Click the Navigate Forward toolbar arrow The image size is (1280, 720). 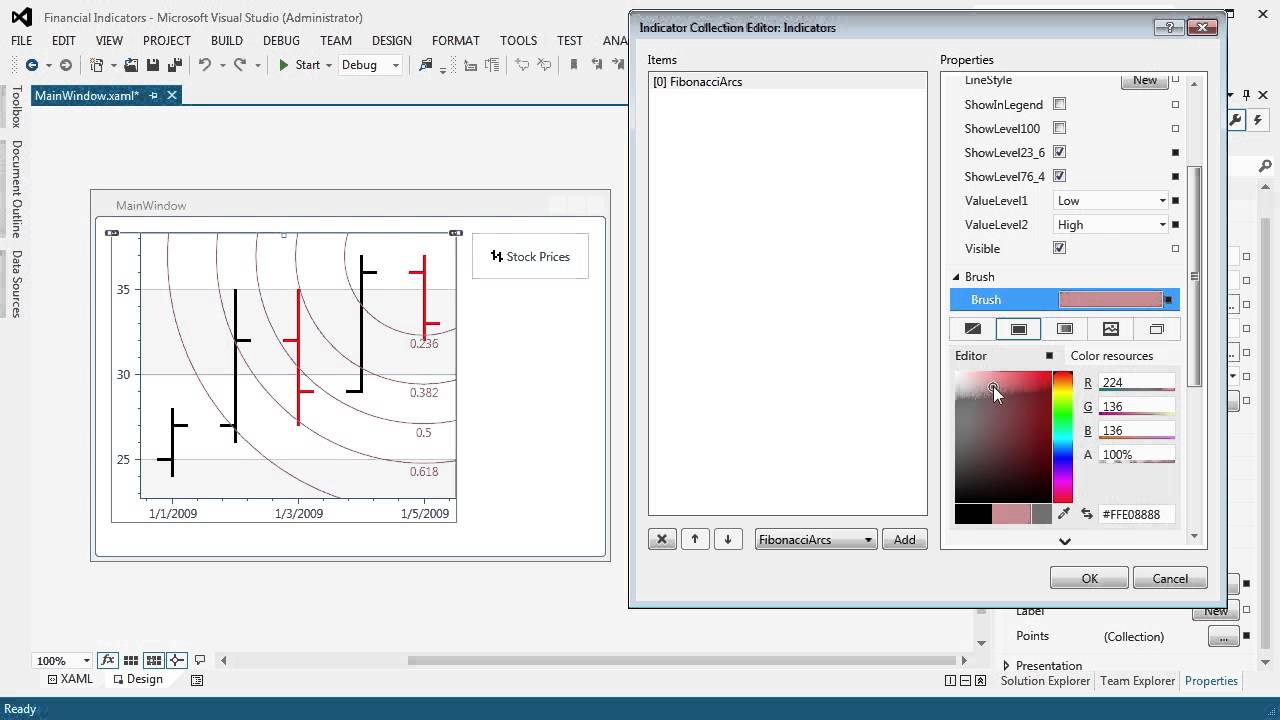point(66,65)
